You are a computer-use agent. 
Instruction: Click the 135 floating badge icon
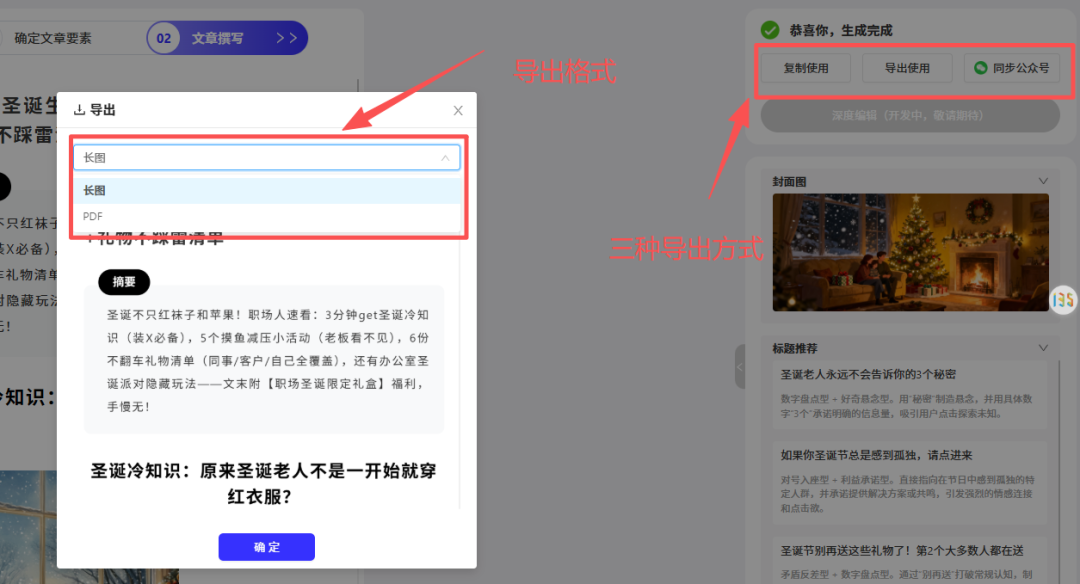pyautogui.click(x=1063, y=300)
